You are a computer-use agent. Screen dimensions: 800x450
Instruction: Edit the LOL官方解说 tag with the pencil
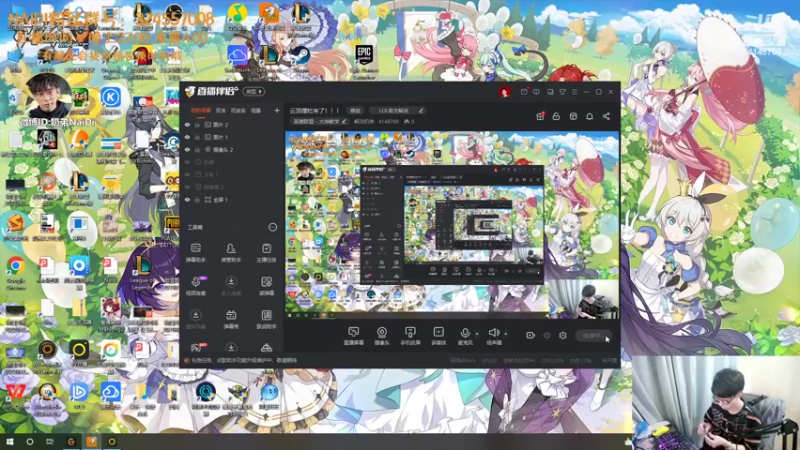pos(421,110)
